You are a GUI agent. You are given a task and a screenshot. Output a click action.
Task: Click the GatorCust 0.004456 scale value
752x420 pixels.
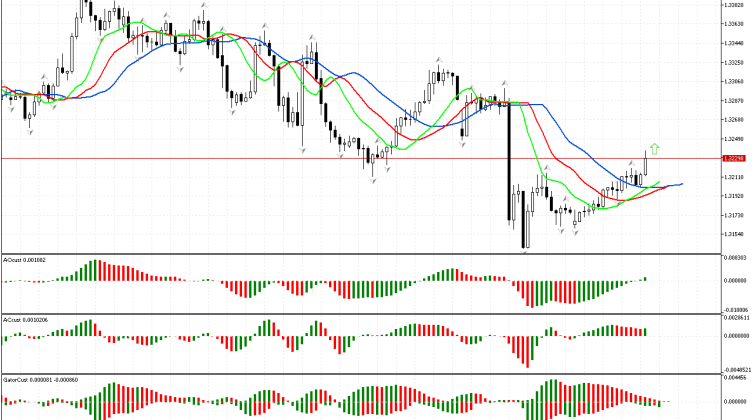click(x=735, y=378)
